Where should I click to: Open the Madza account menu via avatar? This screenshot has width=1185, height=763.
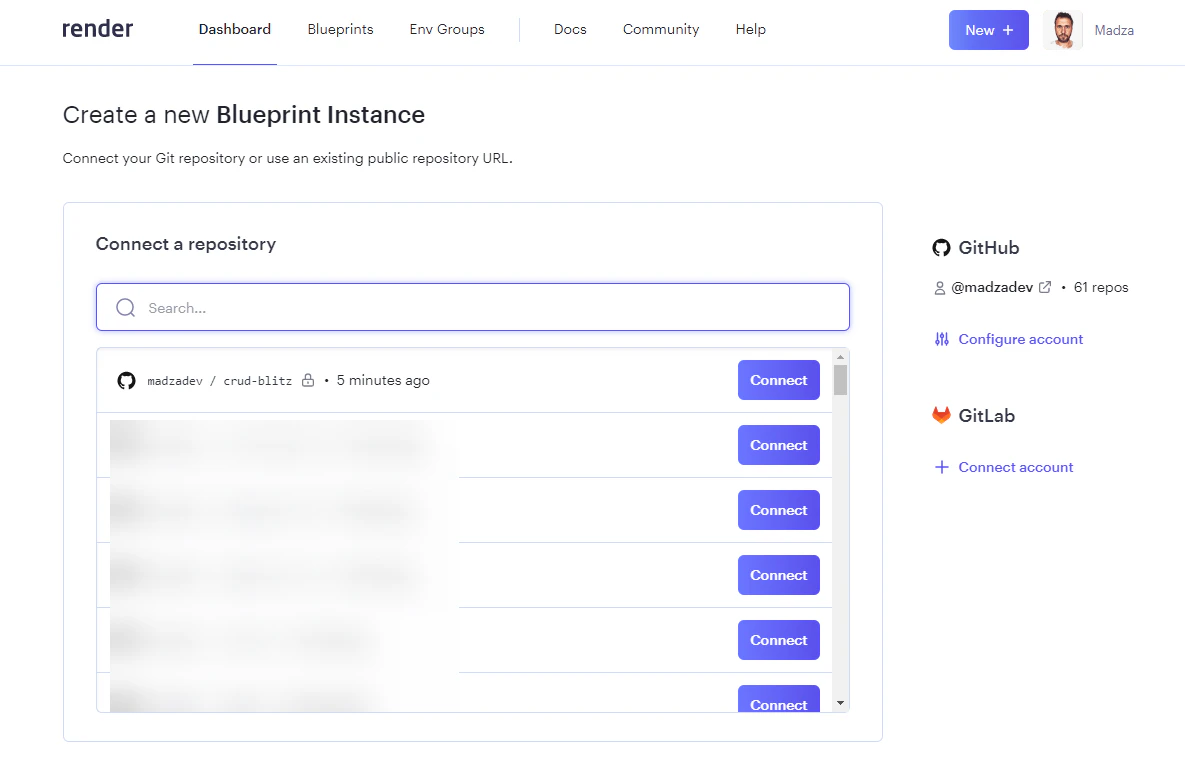tap(1062, 30)
